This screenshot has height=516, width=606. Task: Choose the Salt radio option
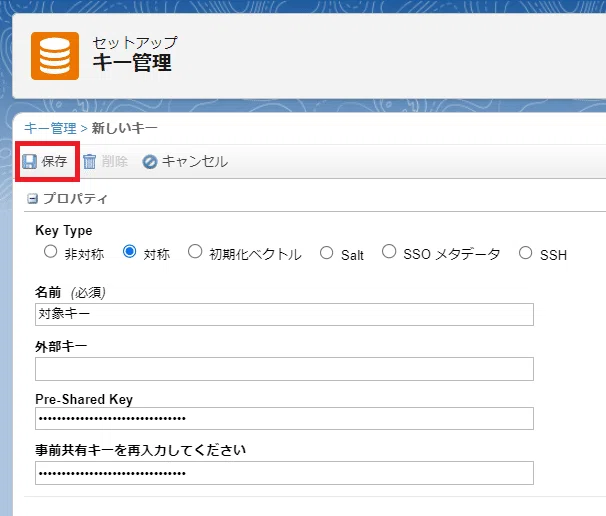(327, 253)
